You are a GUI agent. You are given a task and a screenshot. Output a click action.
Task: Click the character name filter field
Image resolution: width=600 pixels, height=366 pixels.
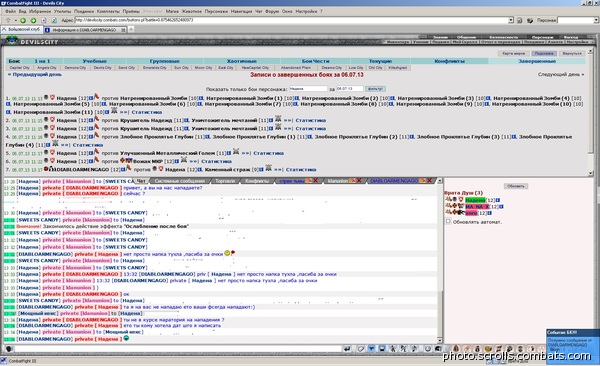[x=308, y=89]
